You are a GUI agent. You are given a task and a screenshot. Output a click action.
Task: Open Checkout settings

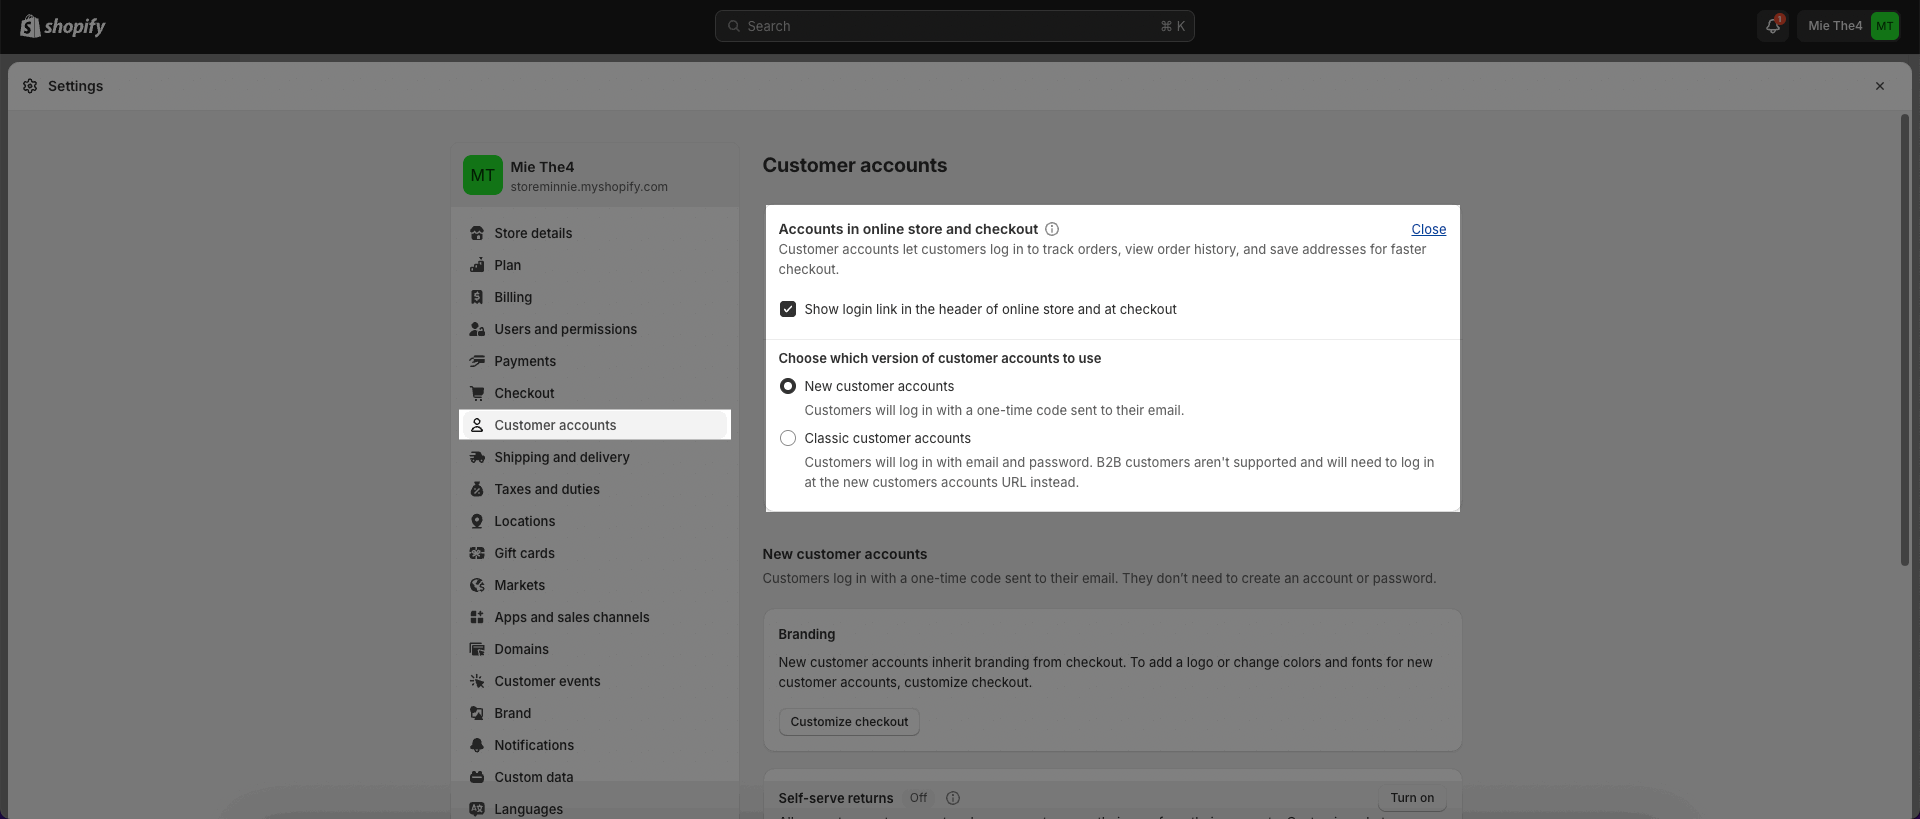(595, 393)
